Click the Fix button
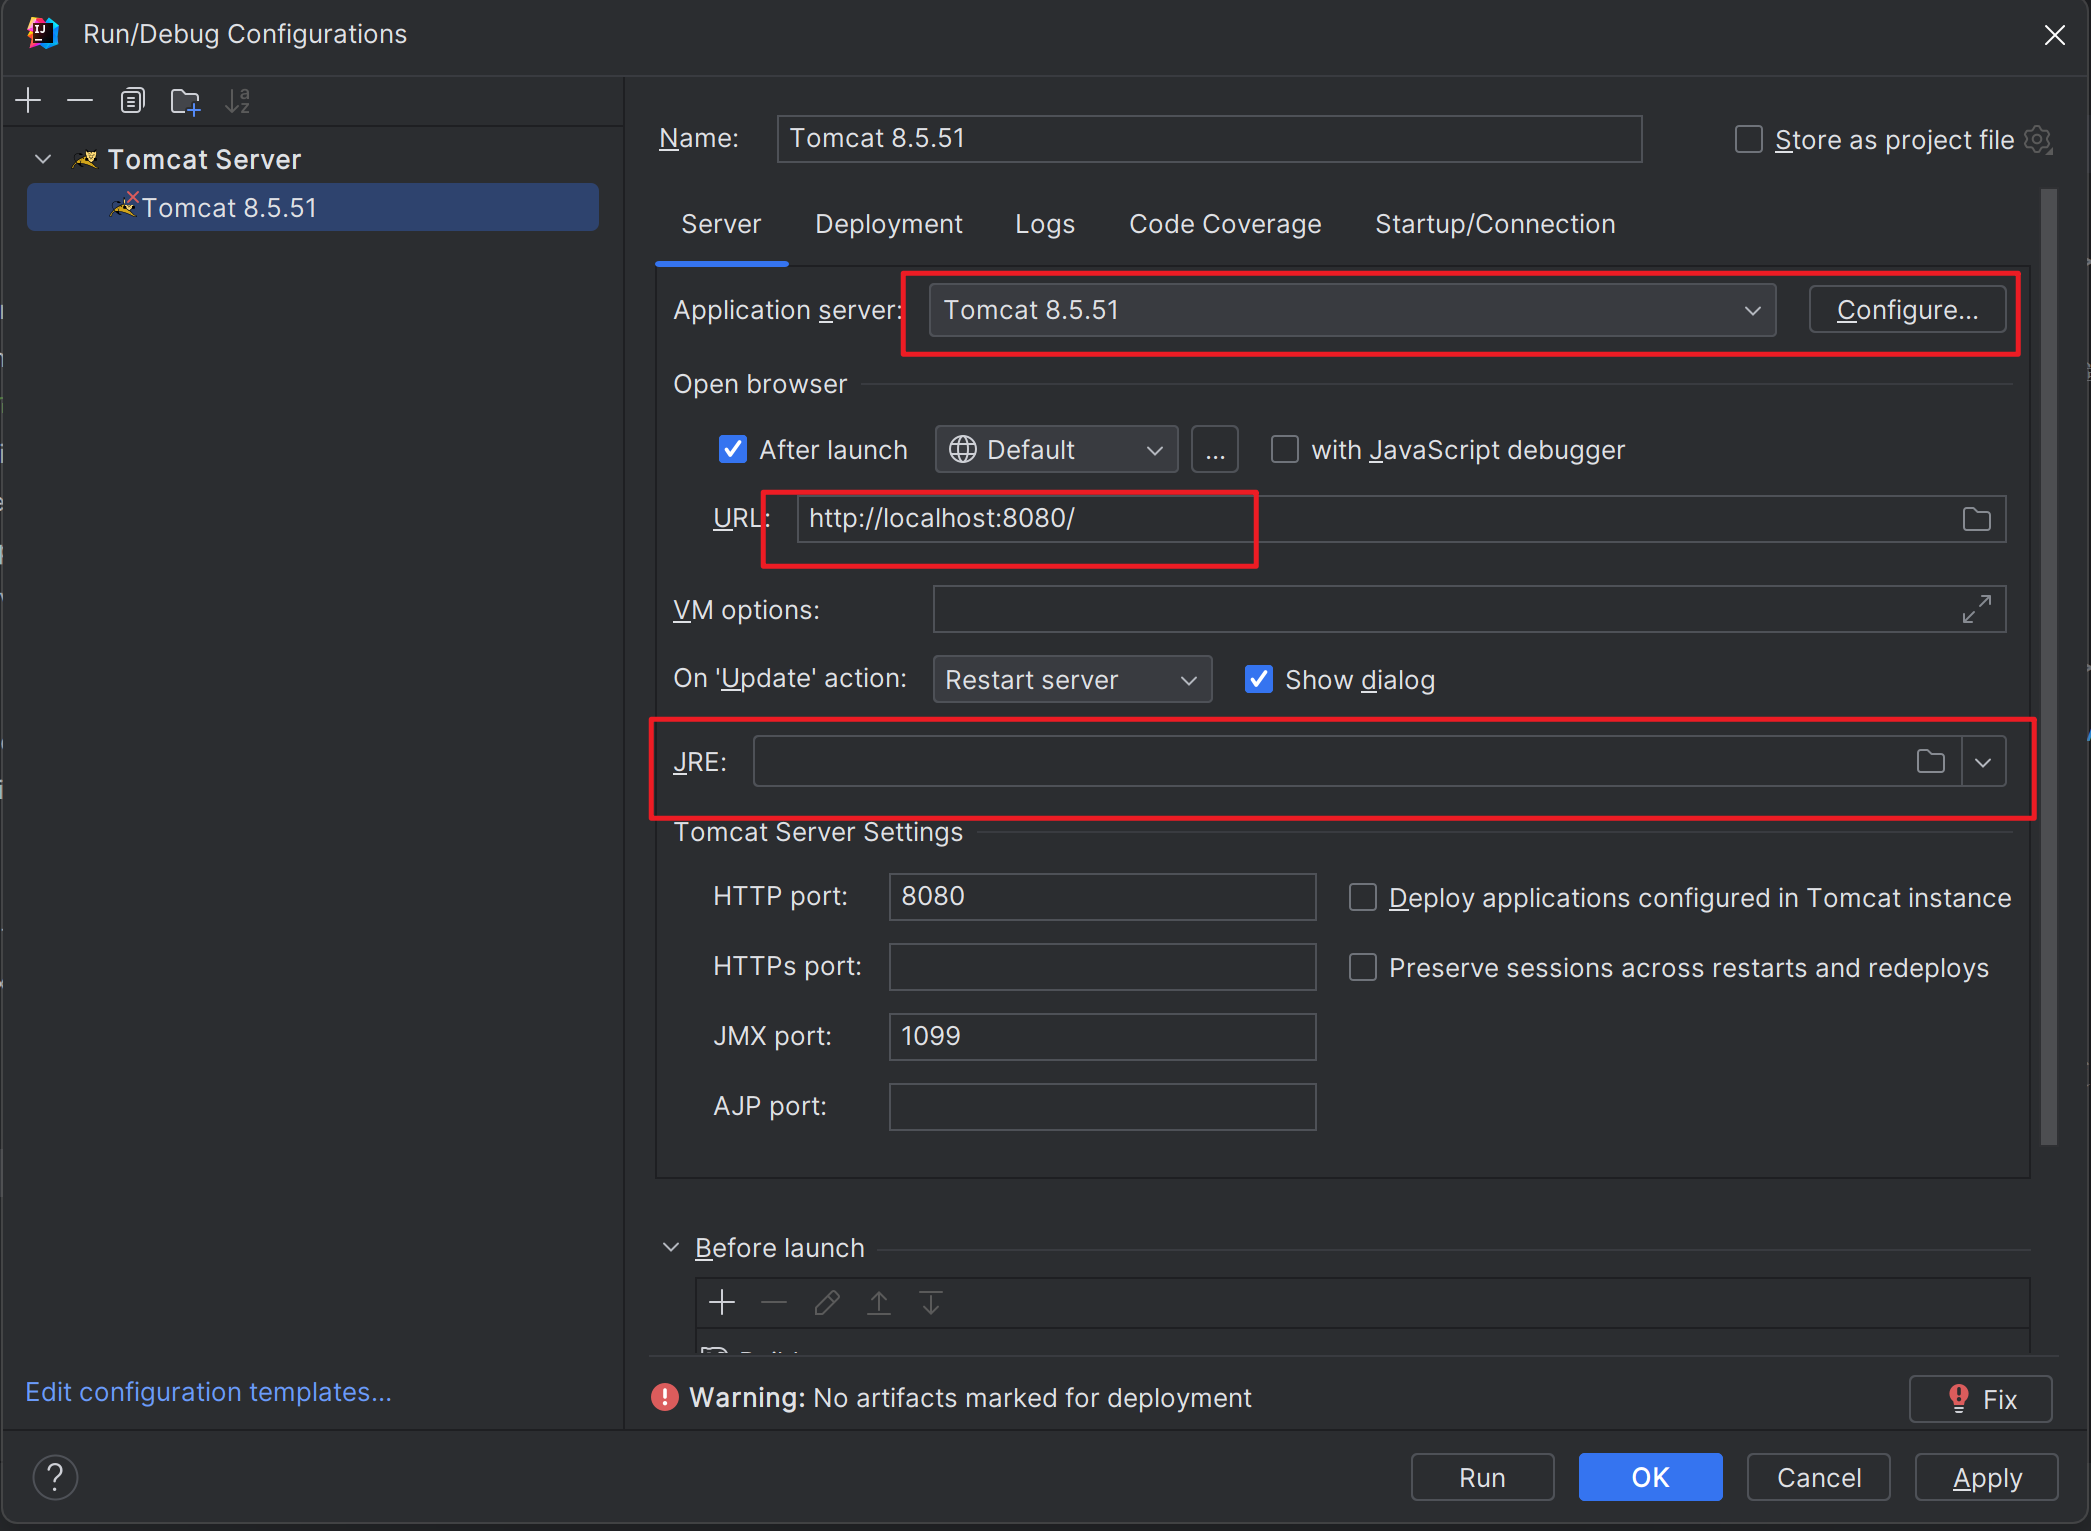 [x=1980, y=1398]
